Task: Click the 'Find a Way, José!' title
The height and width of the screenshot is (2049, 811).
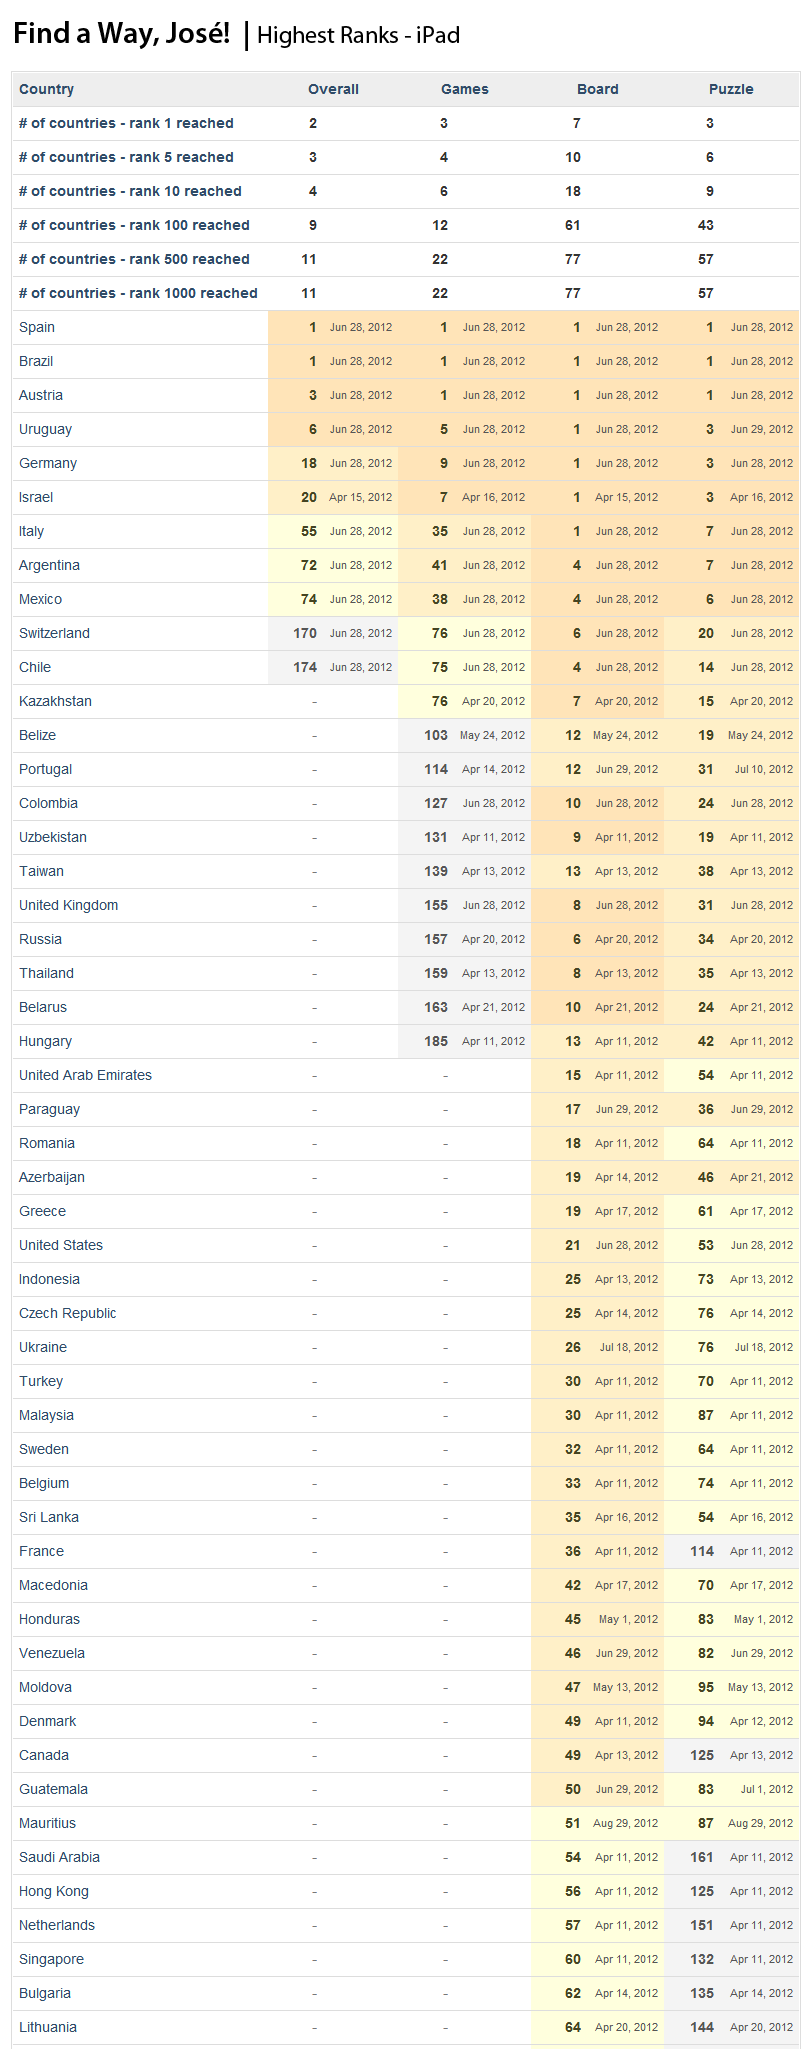Action: [x=122, y=34]
